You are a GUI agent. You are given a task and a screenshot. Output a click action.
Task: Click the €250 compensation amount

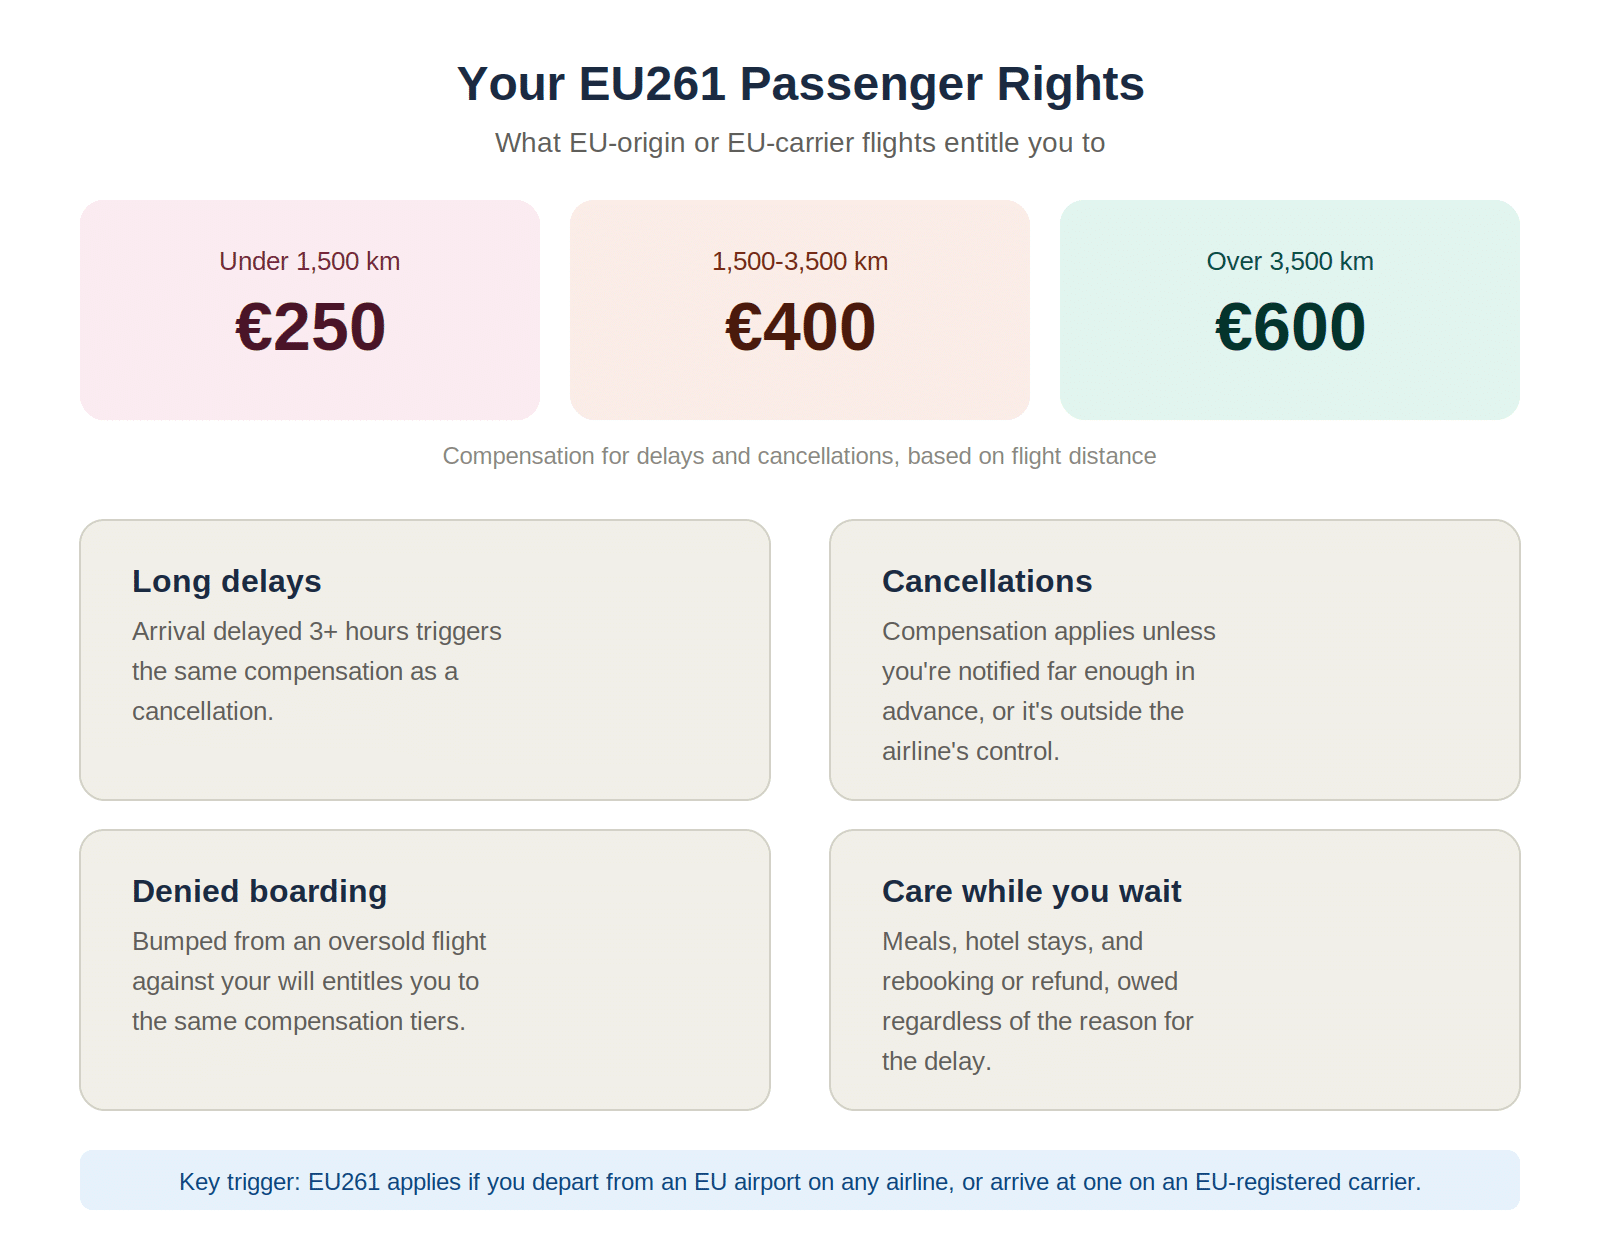(310, 327)
